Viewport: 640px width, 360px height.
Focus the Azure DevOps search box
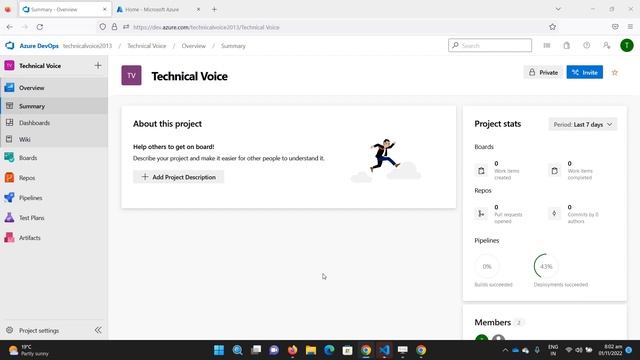490,45
